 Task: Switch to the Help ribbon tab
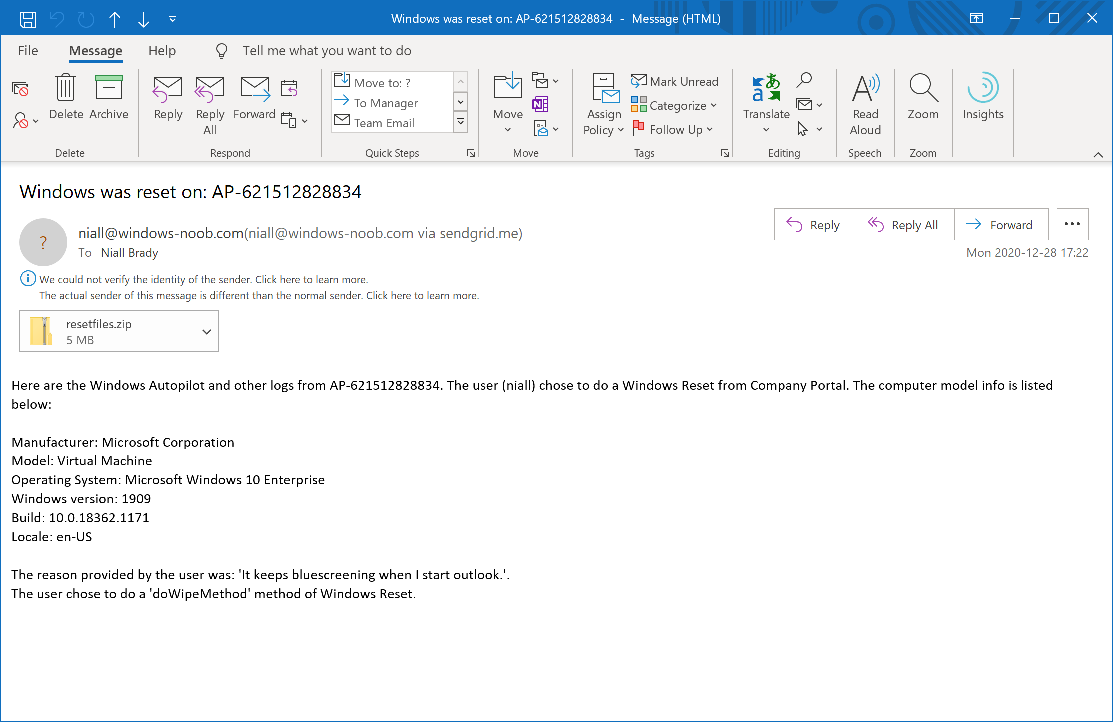(x=162, y=50)
